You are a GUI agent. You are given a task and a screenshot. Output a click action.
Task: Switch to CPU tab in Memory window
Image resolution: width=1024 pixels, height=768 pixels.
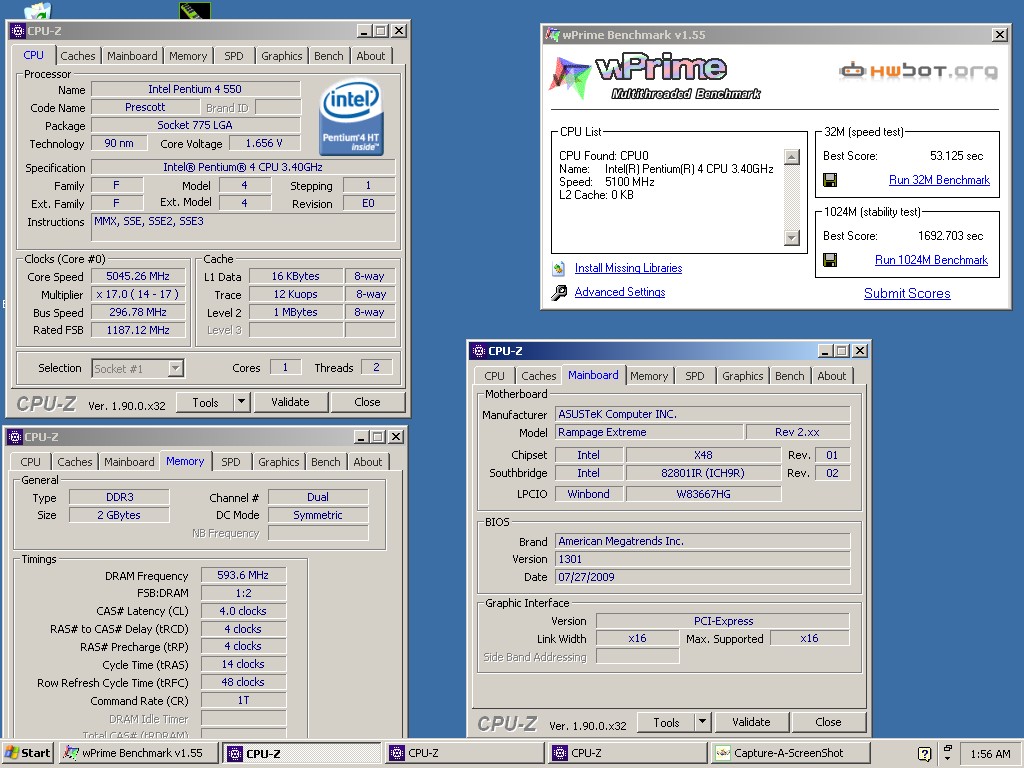coord(30,462)
